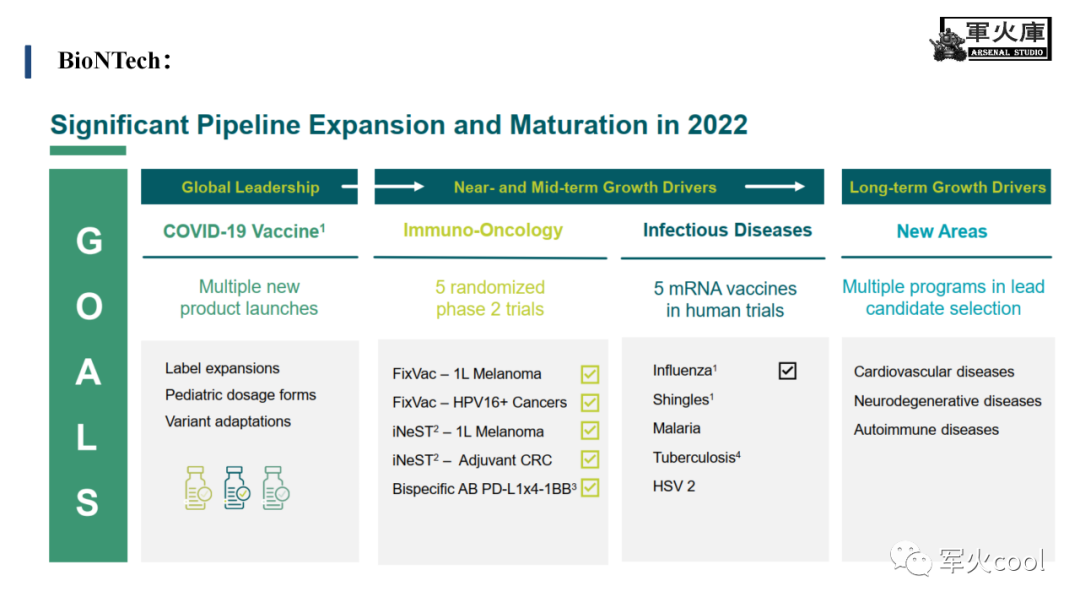Image resolution: width=1080 pixels, height=608 pixels.
Task: Click the 'Variant adaptations' item
Action: tap(227, 421)
